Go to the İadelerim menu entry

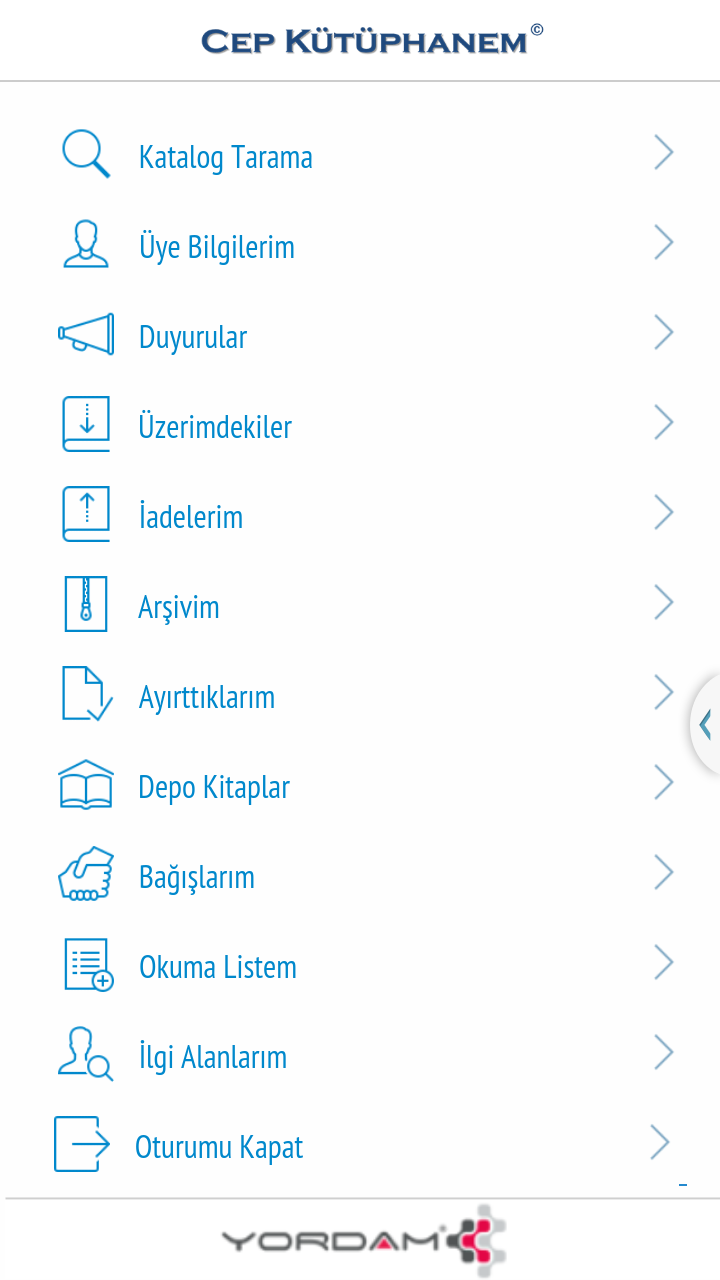pyautogui.click(x=191, y=517)
